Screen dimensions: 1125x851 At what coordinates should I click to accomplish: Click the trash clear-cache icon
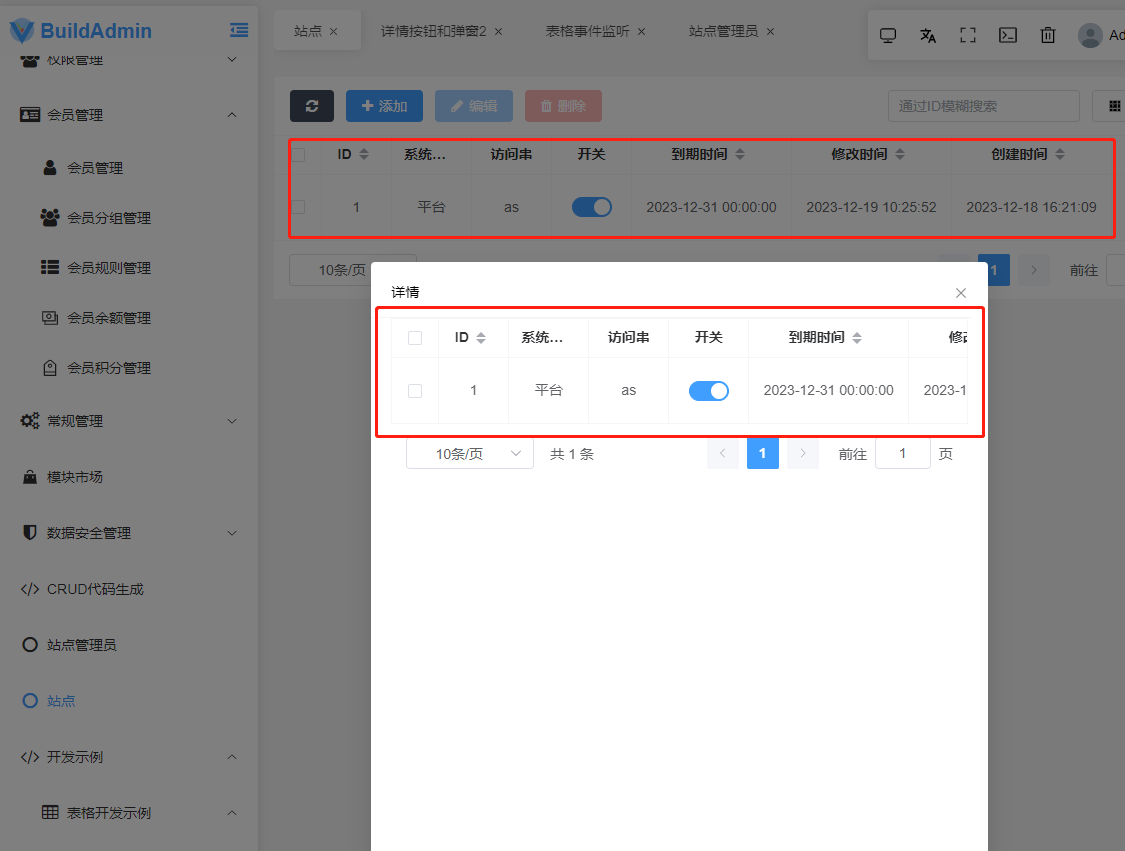[1048, 35]
